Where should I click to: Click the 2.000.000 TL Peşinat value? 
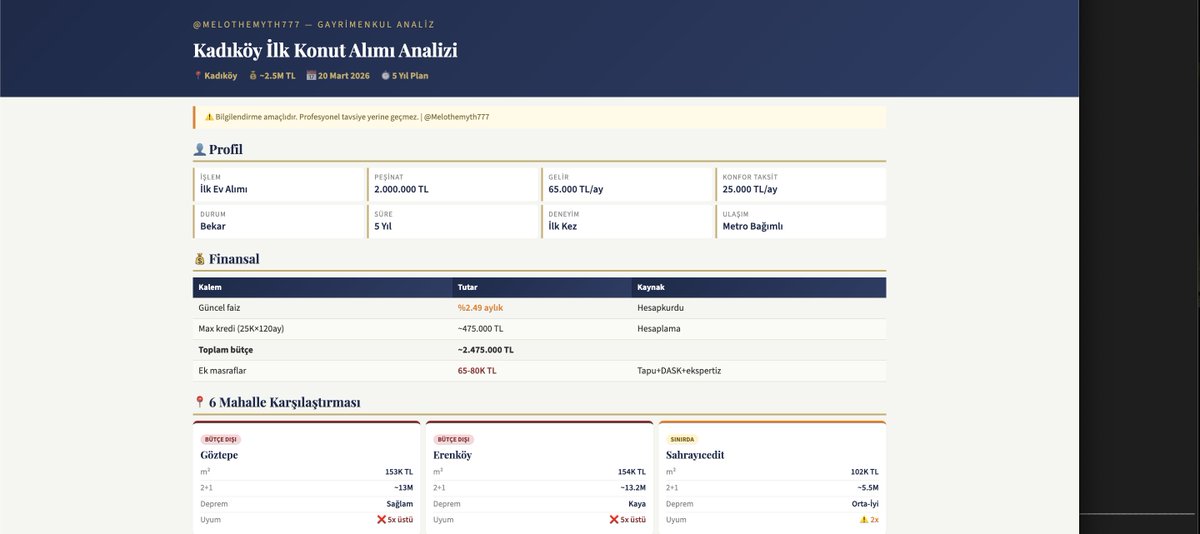tap(401, 189)
